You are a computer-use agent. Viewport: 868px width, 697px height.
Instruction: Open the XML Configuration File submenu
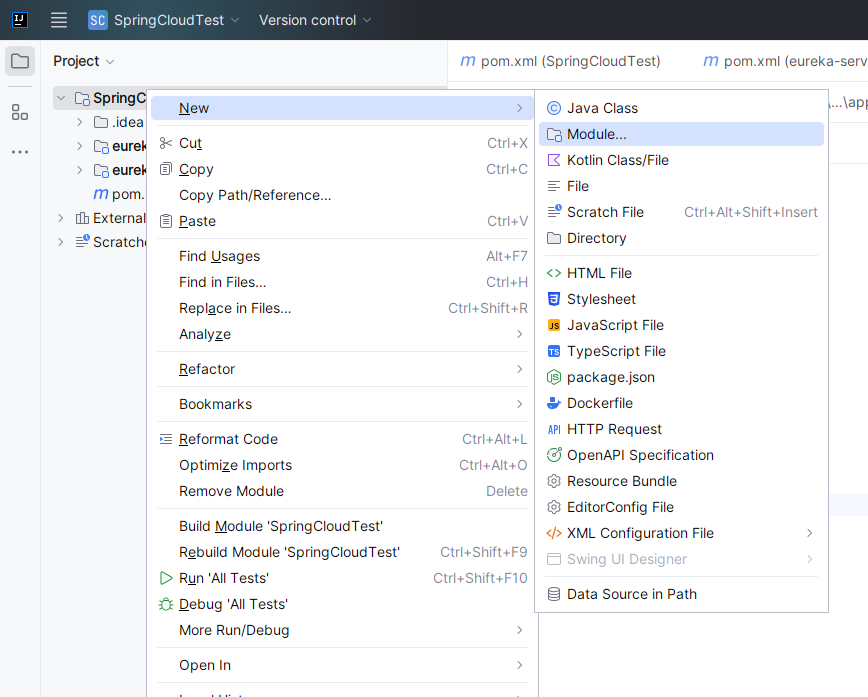pos(640,533)
